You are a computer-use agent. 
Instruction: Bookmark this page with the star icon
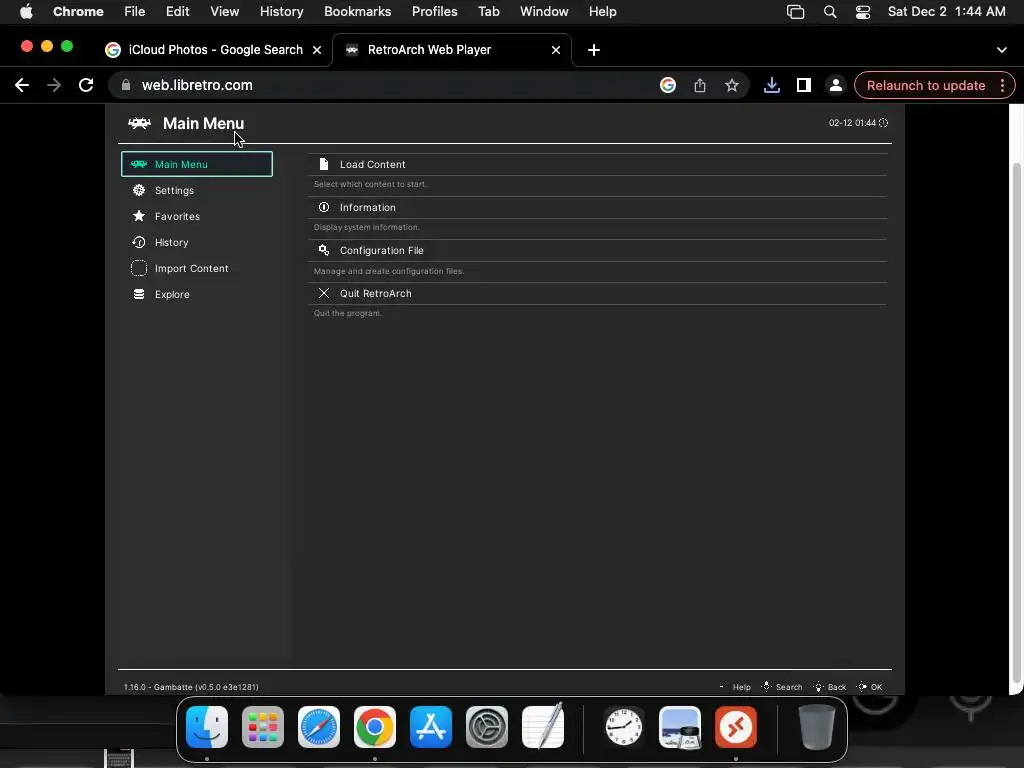[x=731, y=85]
